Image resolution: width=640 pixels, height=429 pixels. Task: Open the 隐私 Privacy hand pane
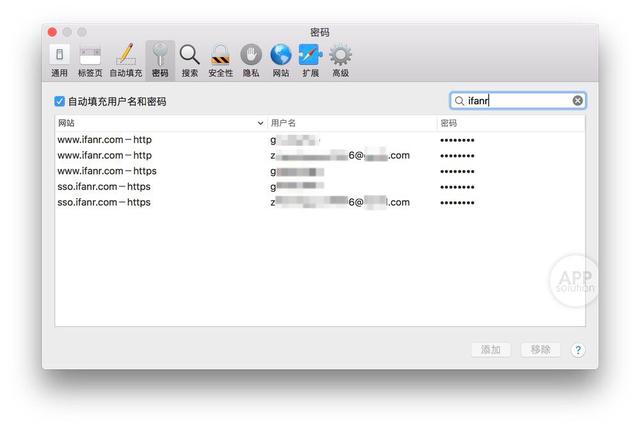point(251,61)
